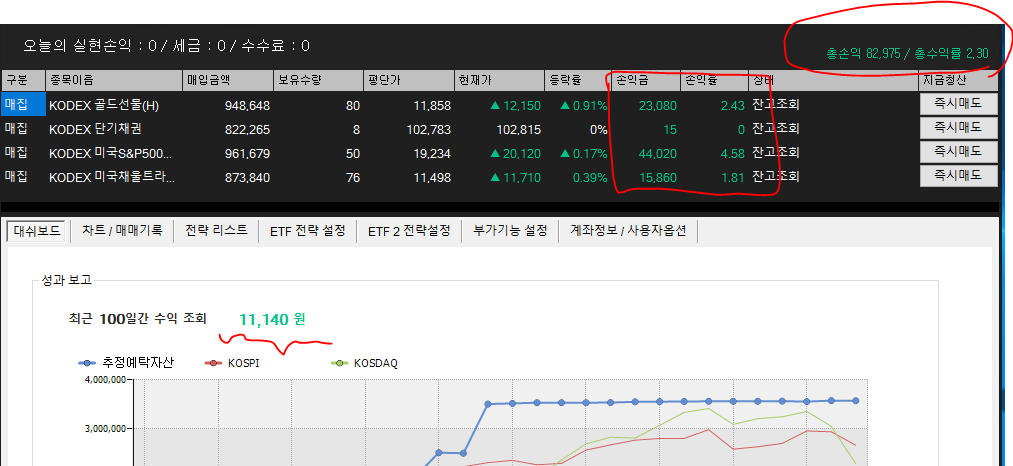Click the 지금청산 column header
This screenshot has height=466, width=1013.
(959, 81)
